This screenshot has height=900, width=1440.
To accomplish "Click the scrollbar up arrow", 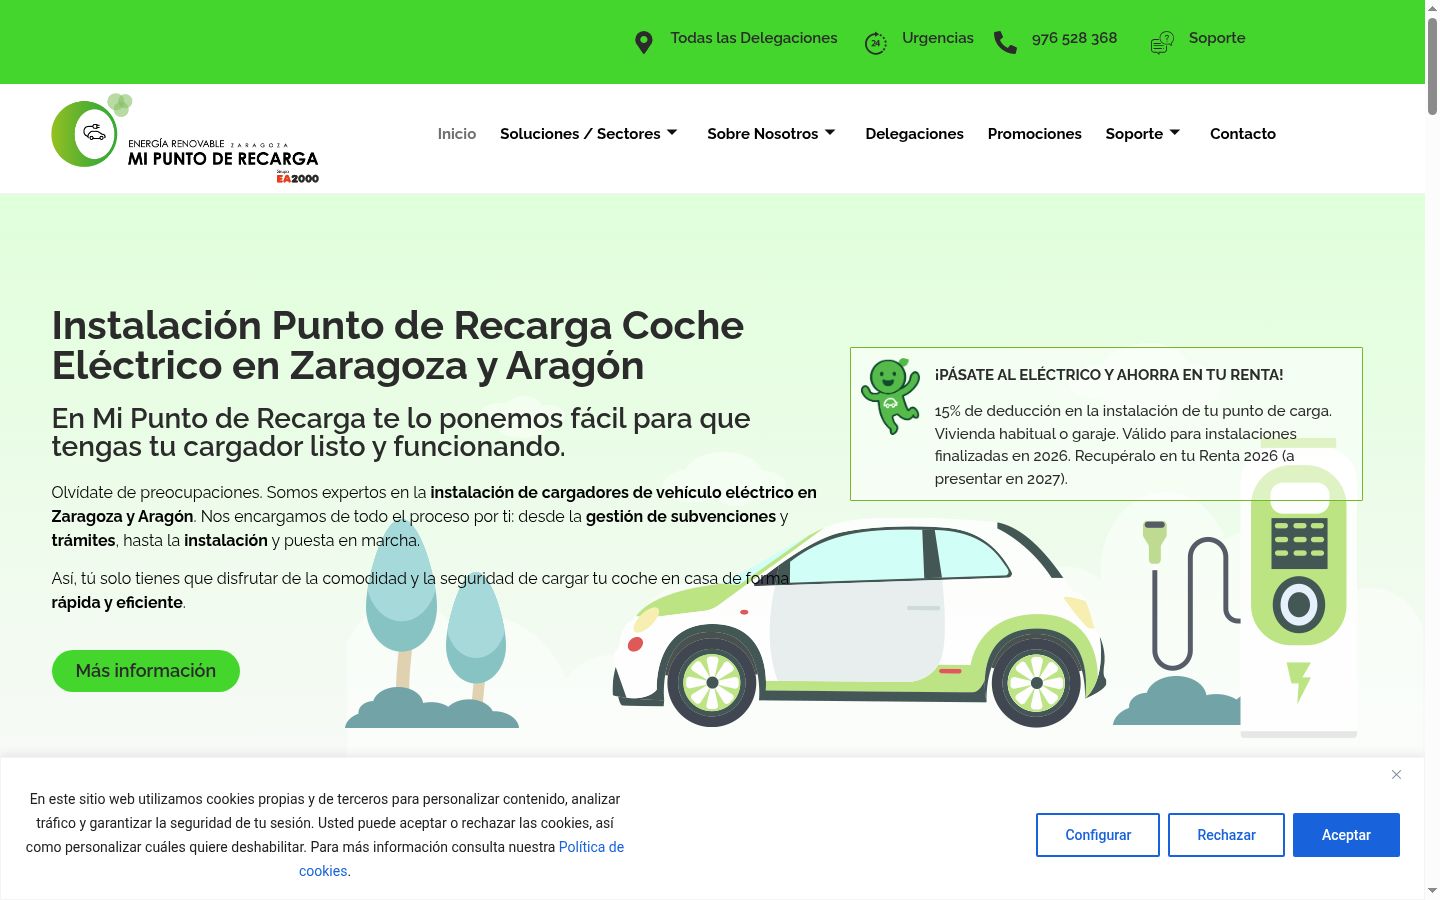I will (x=1432, y=8).
